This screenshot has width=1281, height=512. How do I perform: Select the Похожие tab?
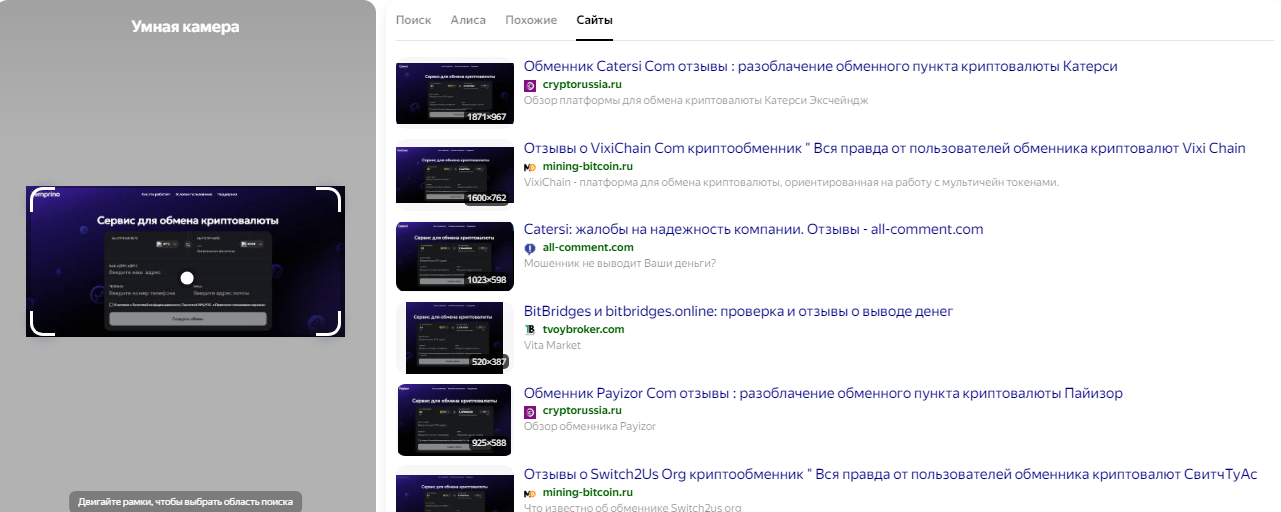[531, 20]
